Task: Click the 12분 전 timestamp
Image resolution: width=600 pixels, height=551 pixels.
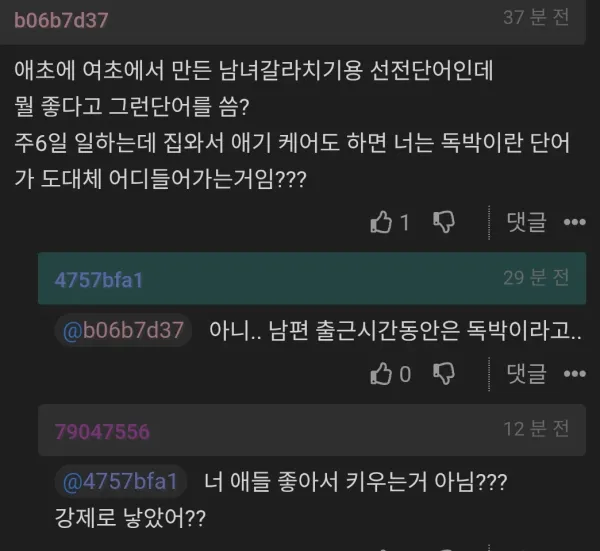Action: click(x=536, y=429)
